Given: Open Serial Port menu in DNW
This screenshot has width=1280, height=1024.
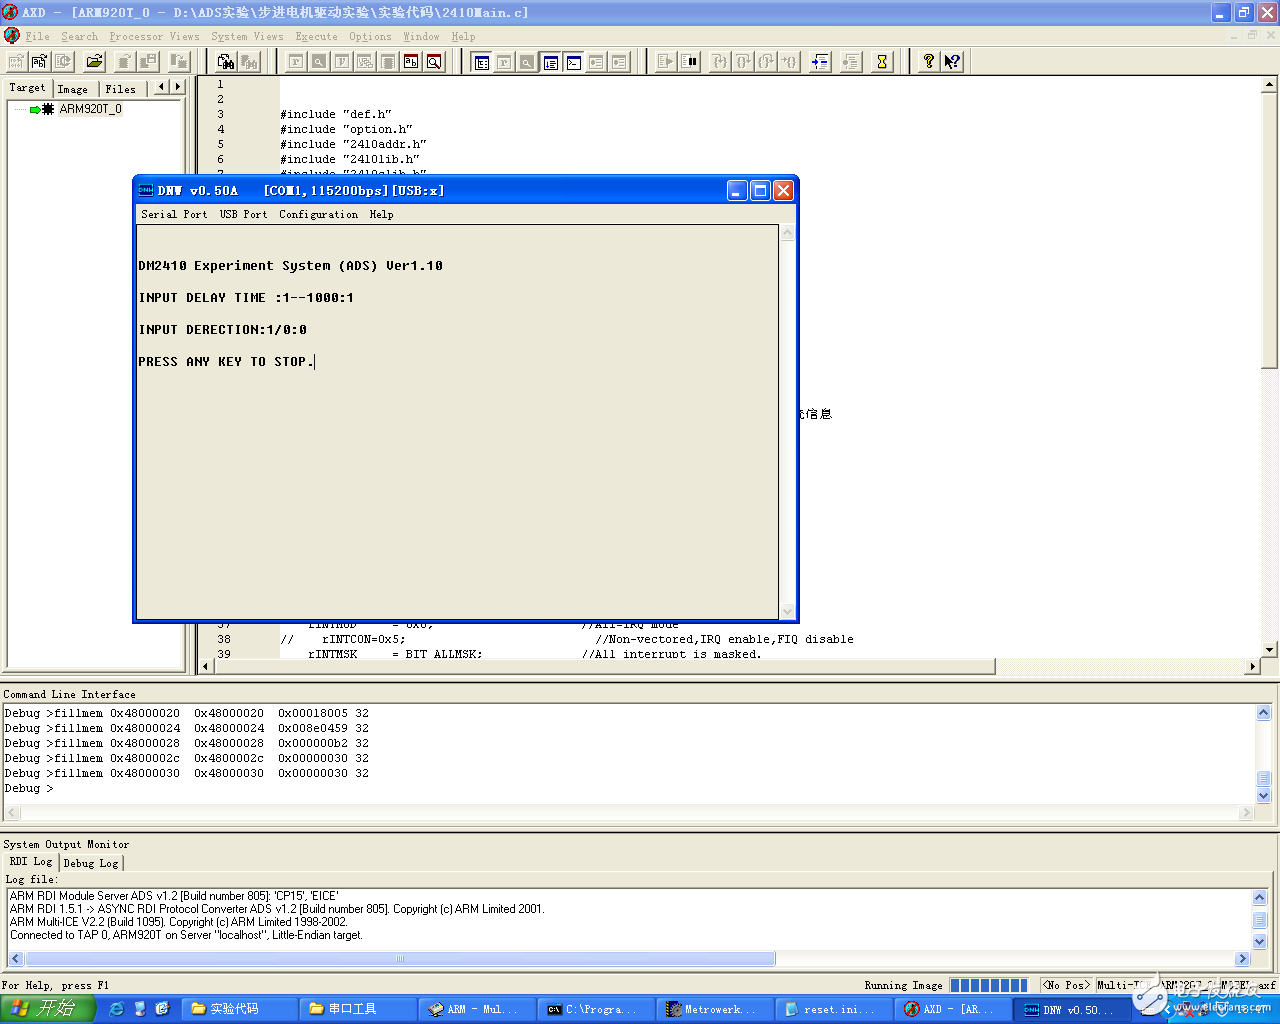Looking at the screenshot, I should [174, 214].
